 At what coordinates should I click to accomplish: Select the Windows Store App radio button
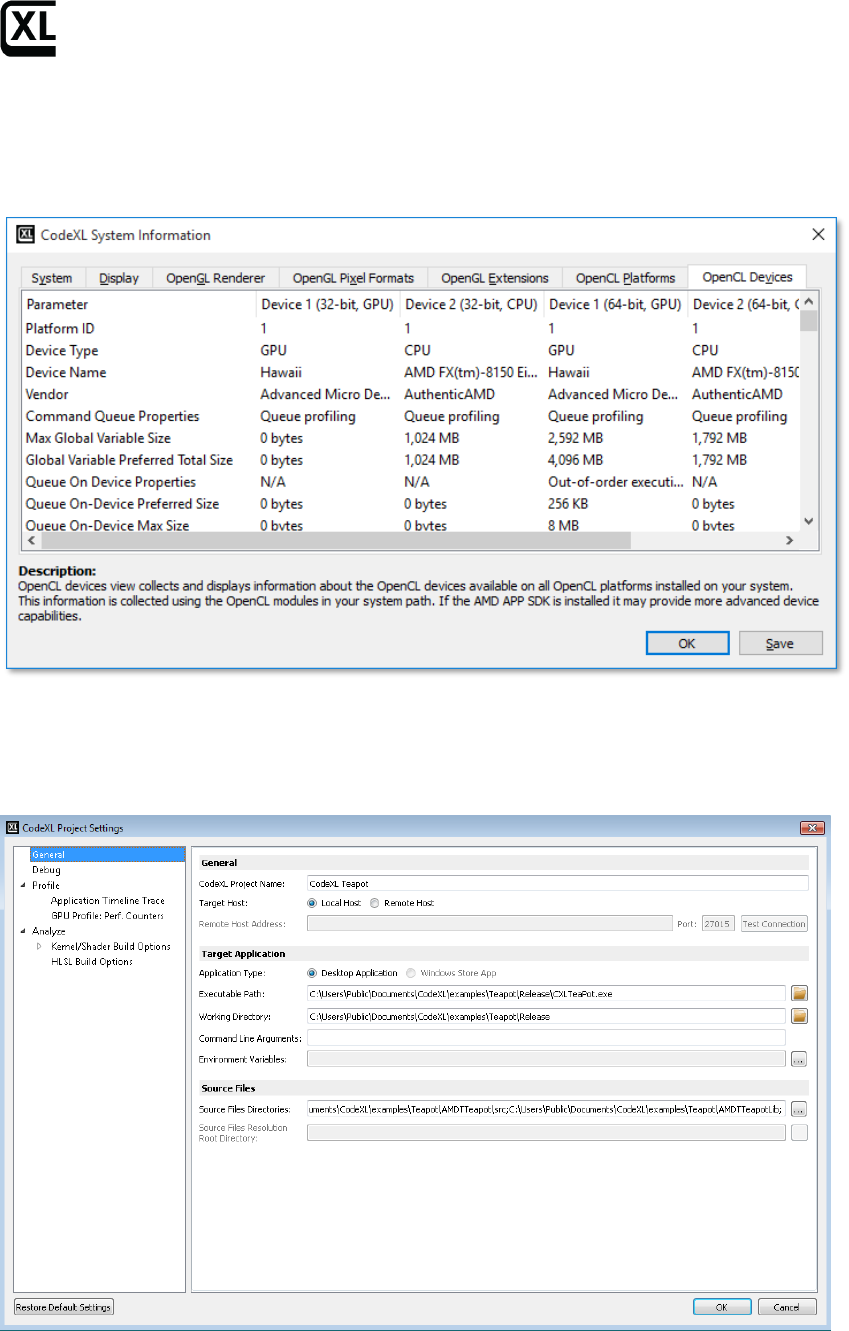411,973
